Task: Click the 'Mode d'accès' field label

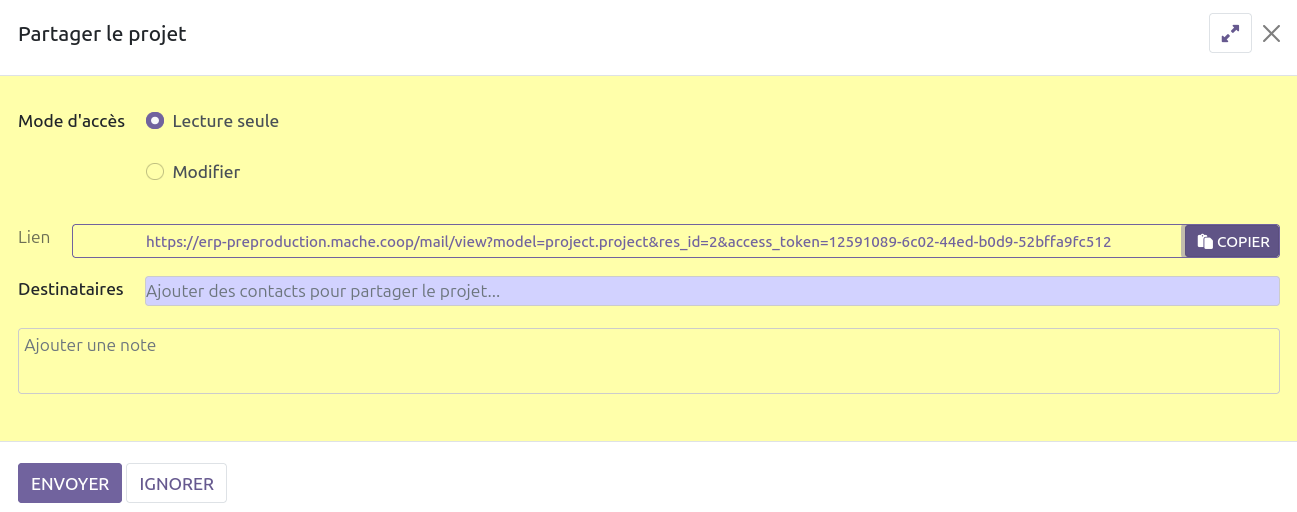Action: point(72,121)
